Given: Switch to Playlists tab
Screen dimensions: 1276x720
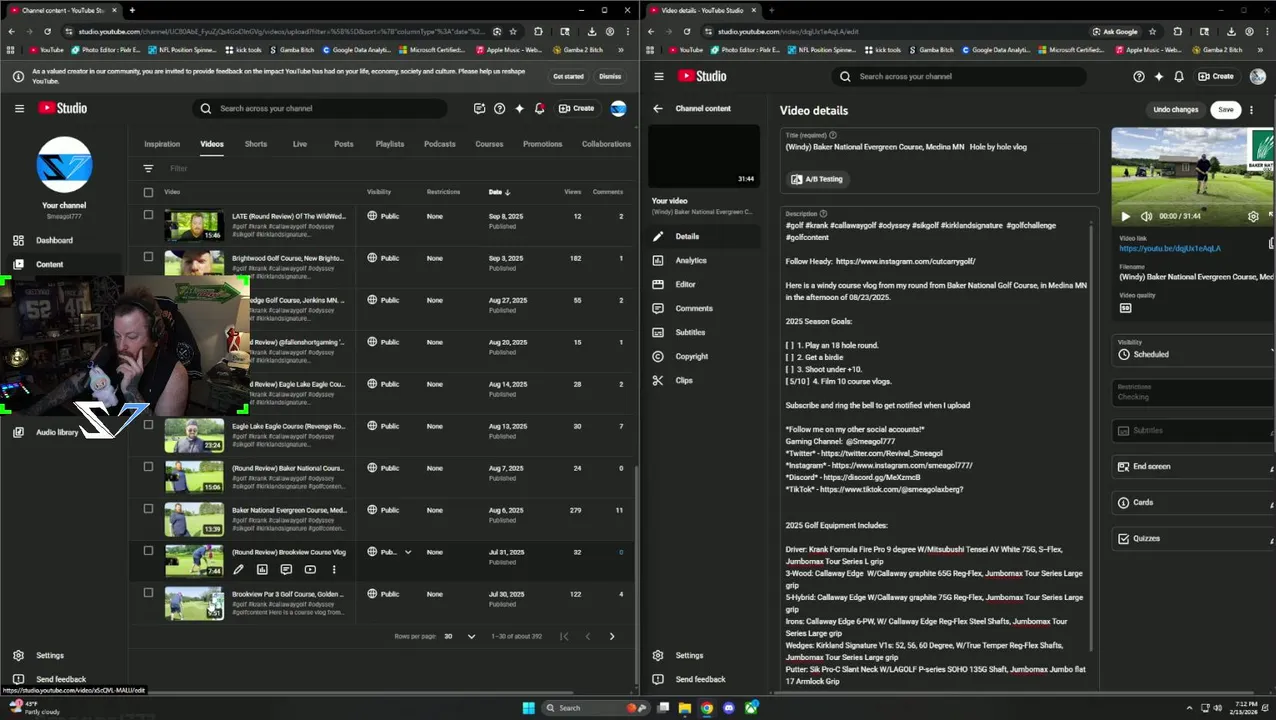Looking at the screenshot, I should pyautogui.click(x=390, y=144).
